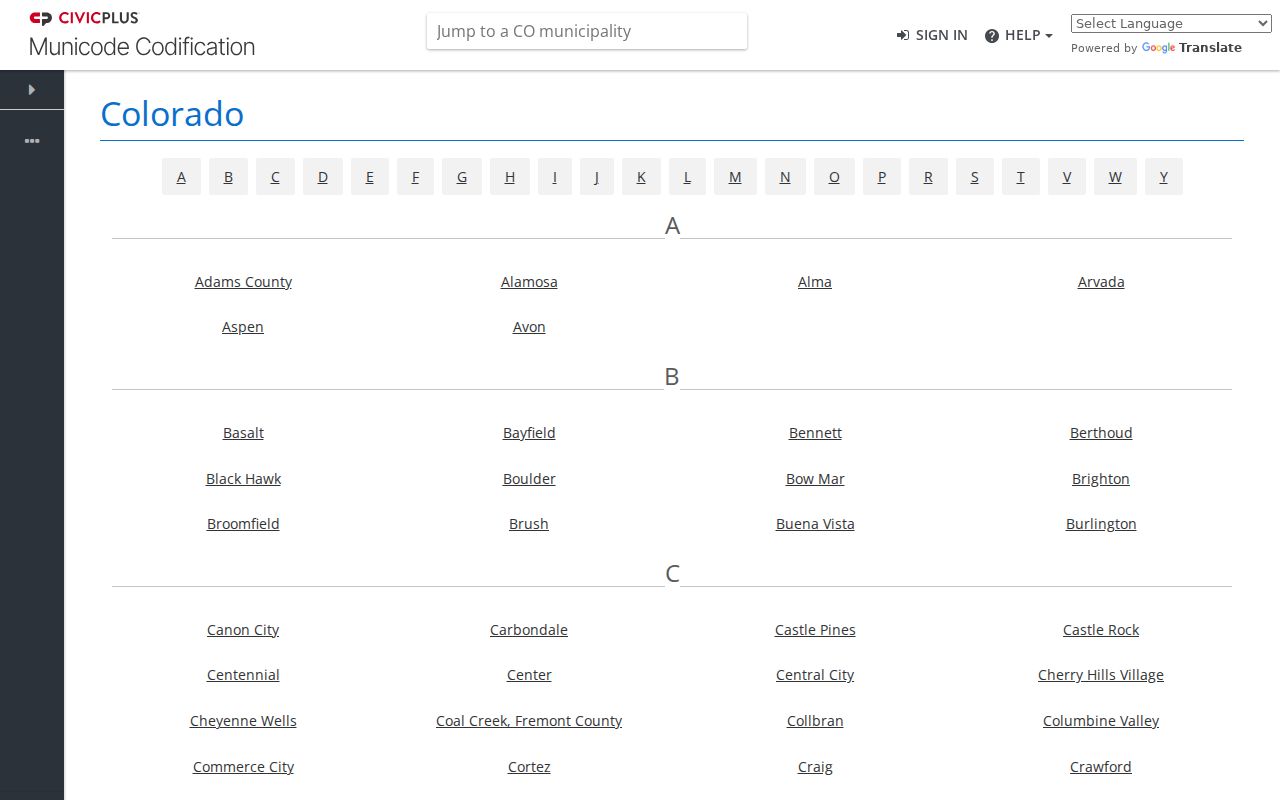Open the Coal Creek, Fremont County link
Screen dimensions: 1280x800
(x=529, y=721)
